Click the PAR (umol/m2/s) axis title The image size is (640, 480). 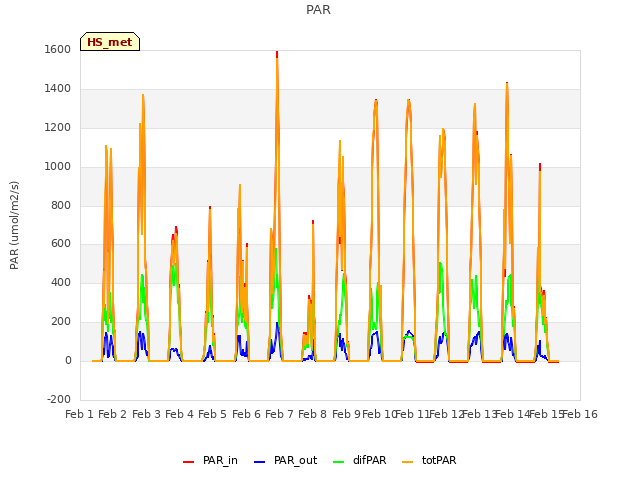(x=14, y=225)
